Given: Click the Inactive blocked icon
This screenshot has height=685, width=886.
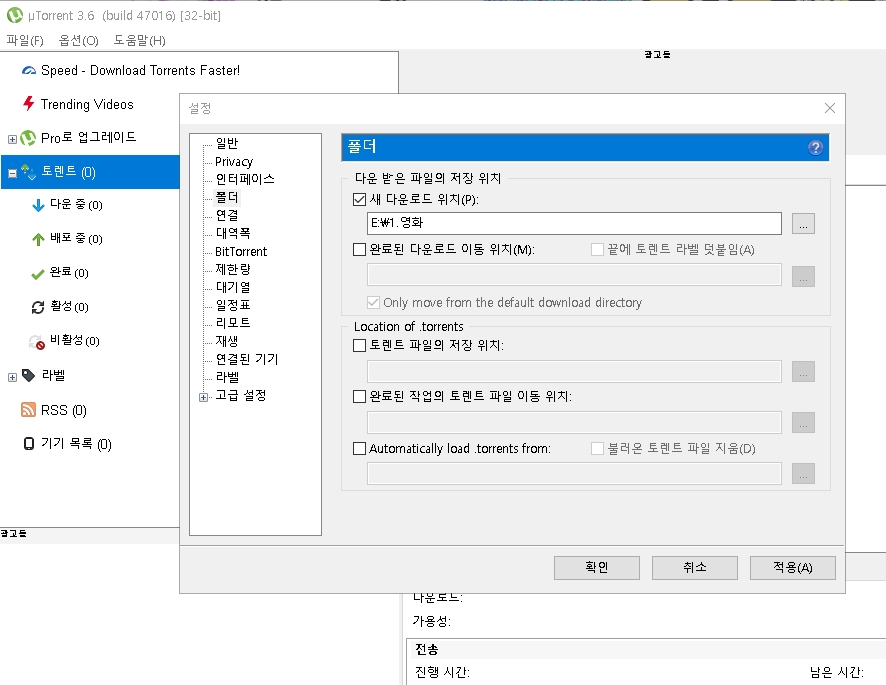Looking at the screenshot, I should [x=37, y=342].
